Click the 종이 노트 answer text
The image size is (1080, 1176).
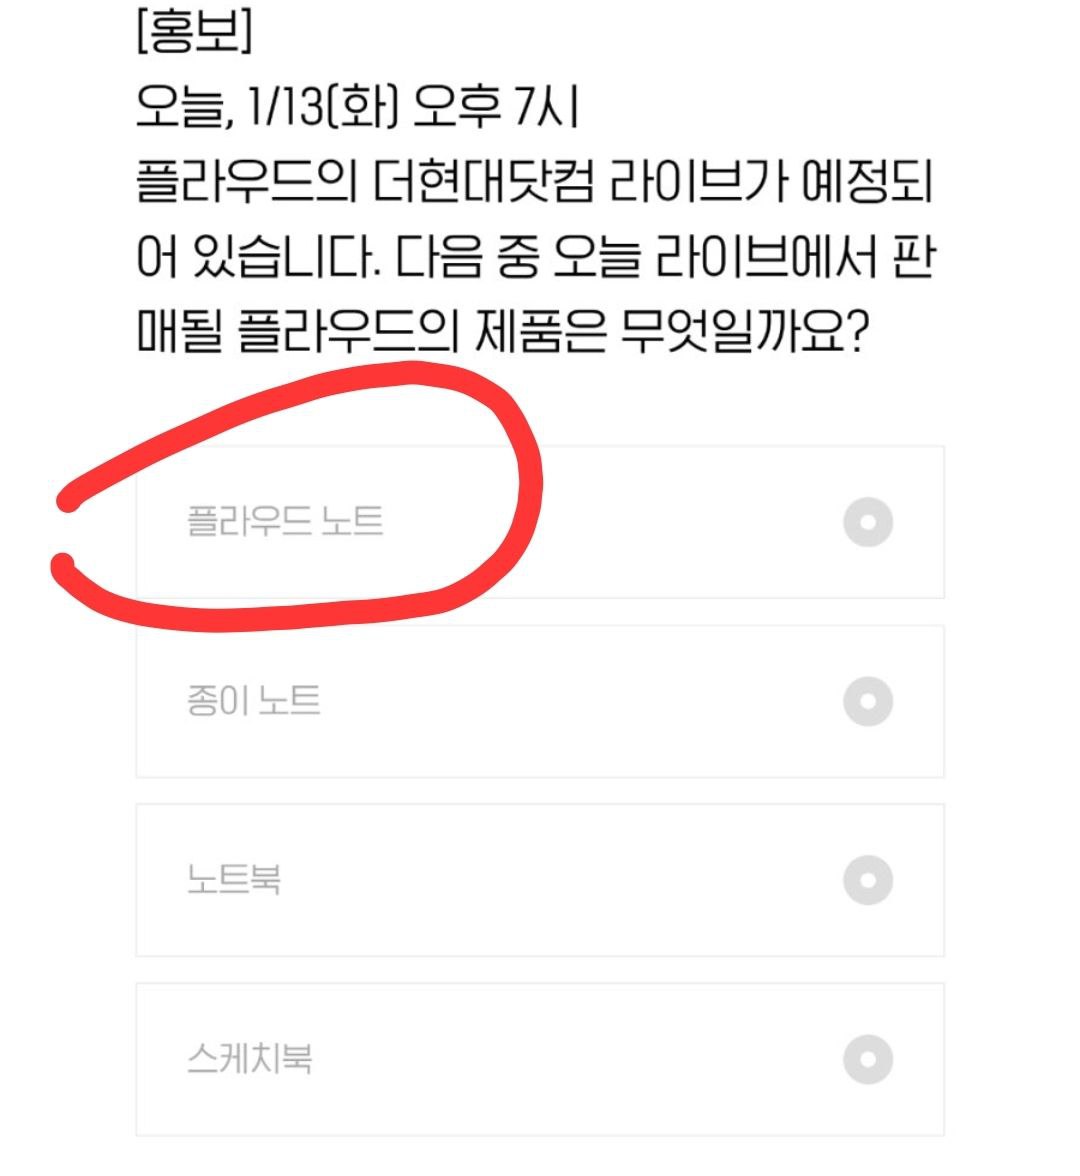pos(254,700)
